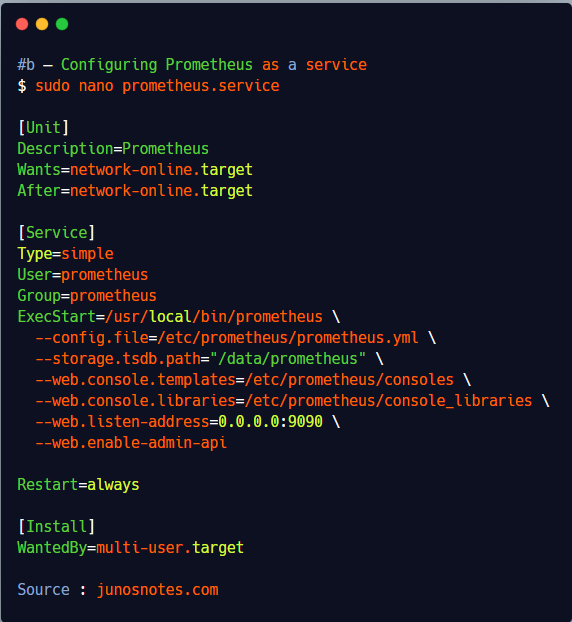Click the sudo nano prometheus.service command
The width and height of the screenshot is (572, 622).
[x=157, y=86]
